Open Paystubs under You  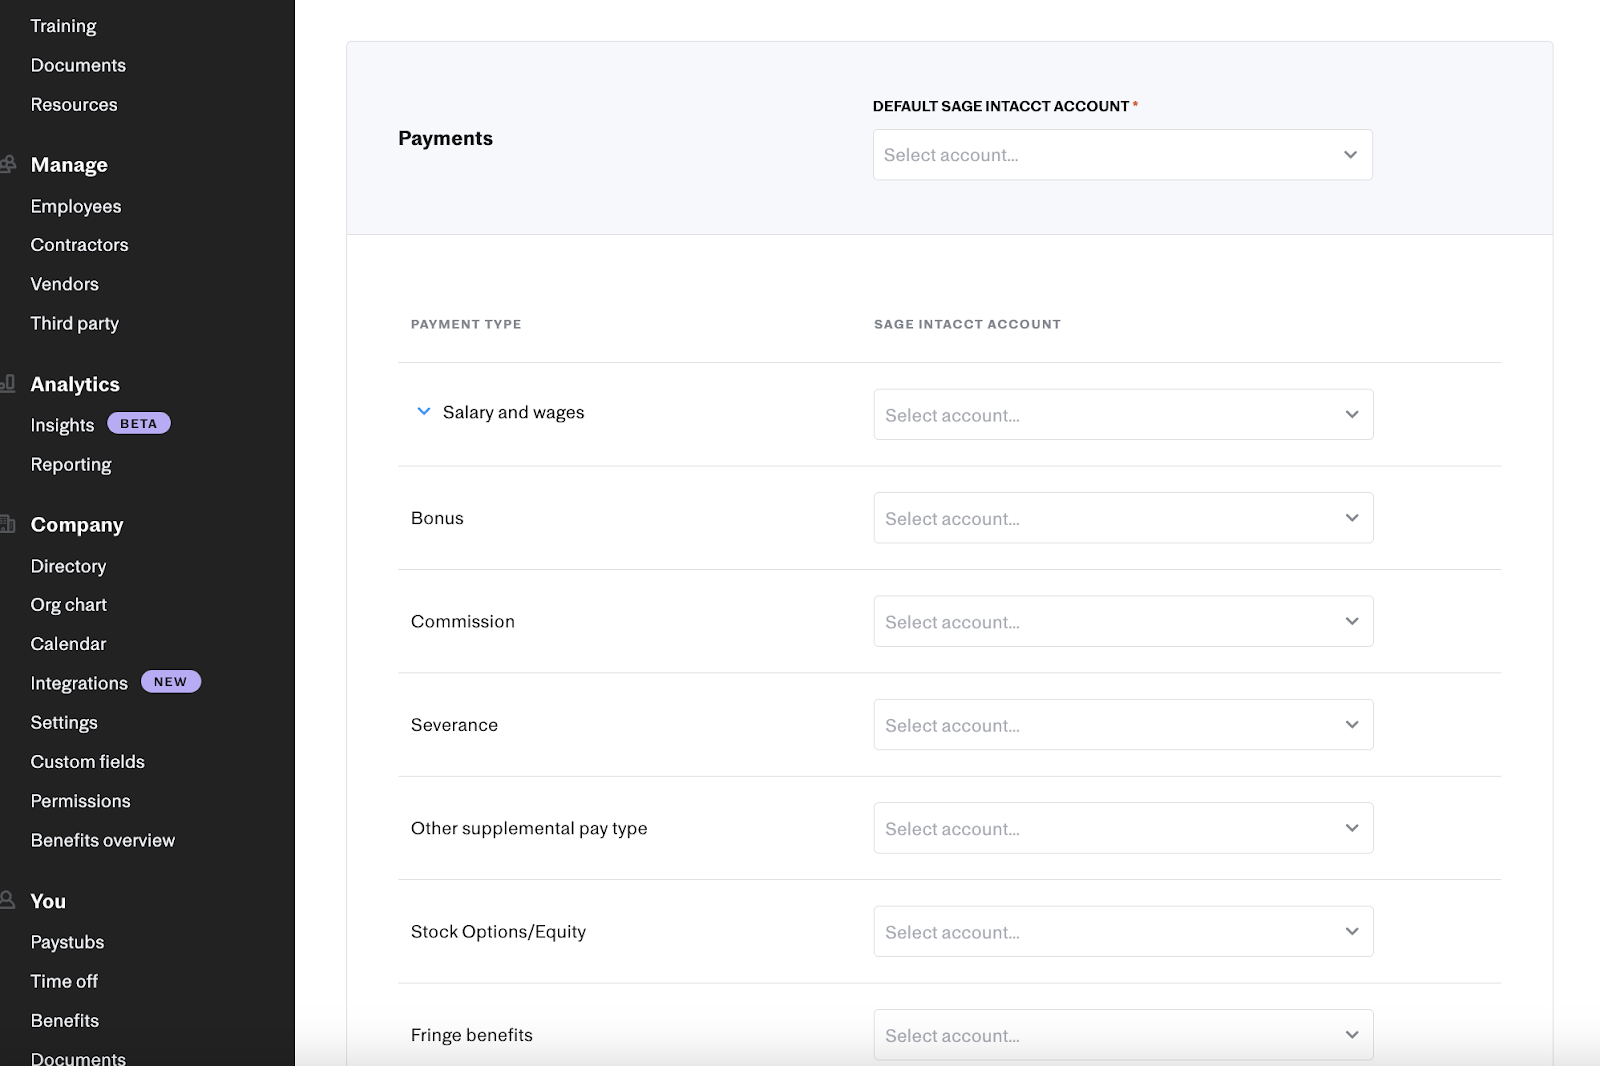tap(67, 942)
